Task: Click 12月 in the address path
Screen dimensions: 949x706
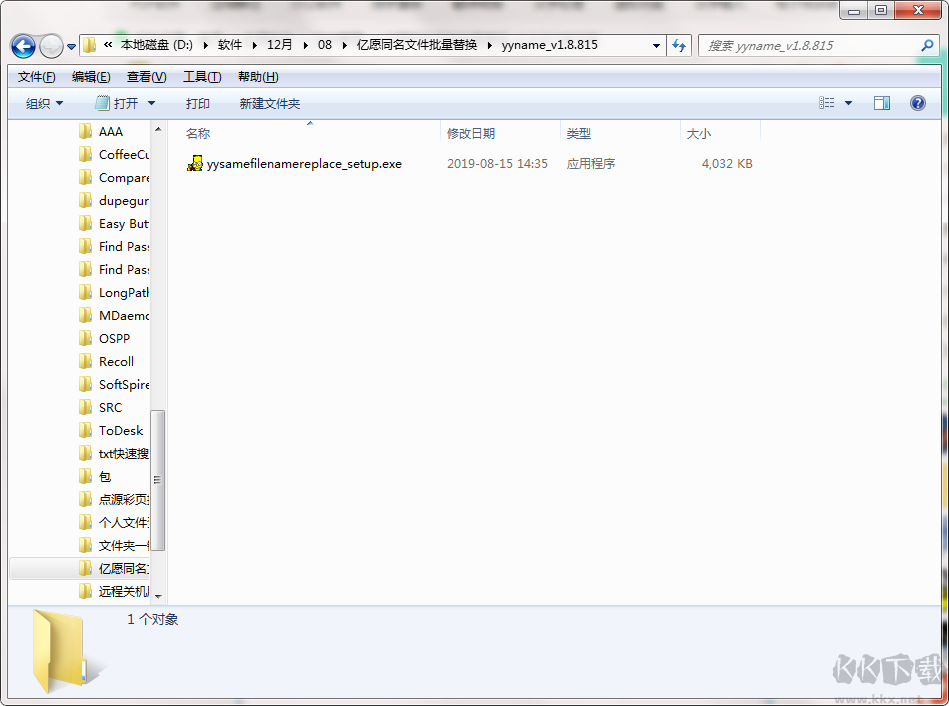Action: point(280,45)
